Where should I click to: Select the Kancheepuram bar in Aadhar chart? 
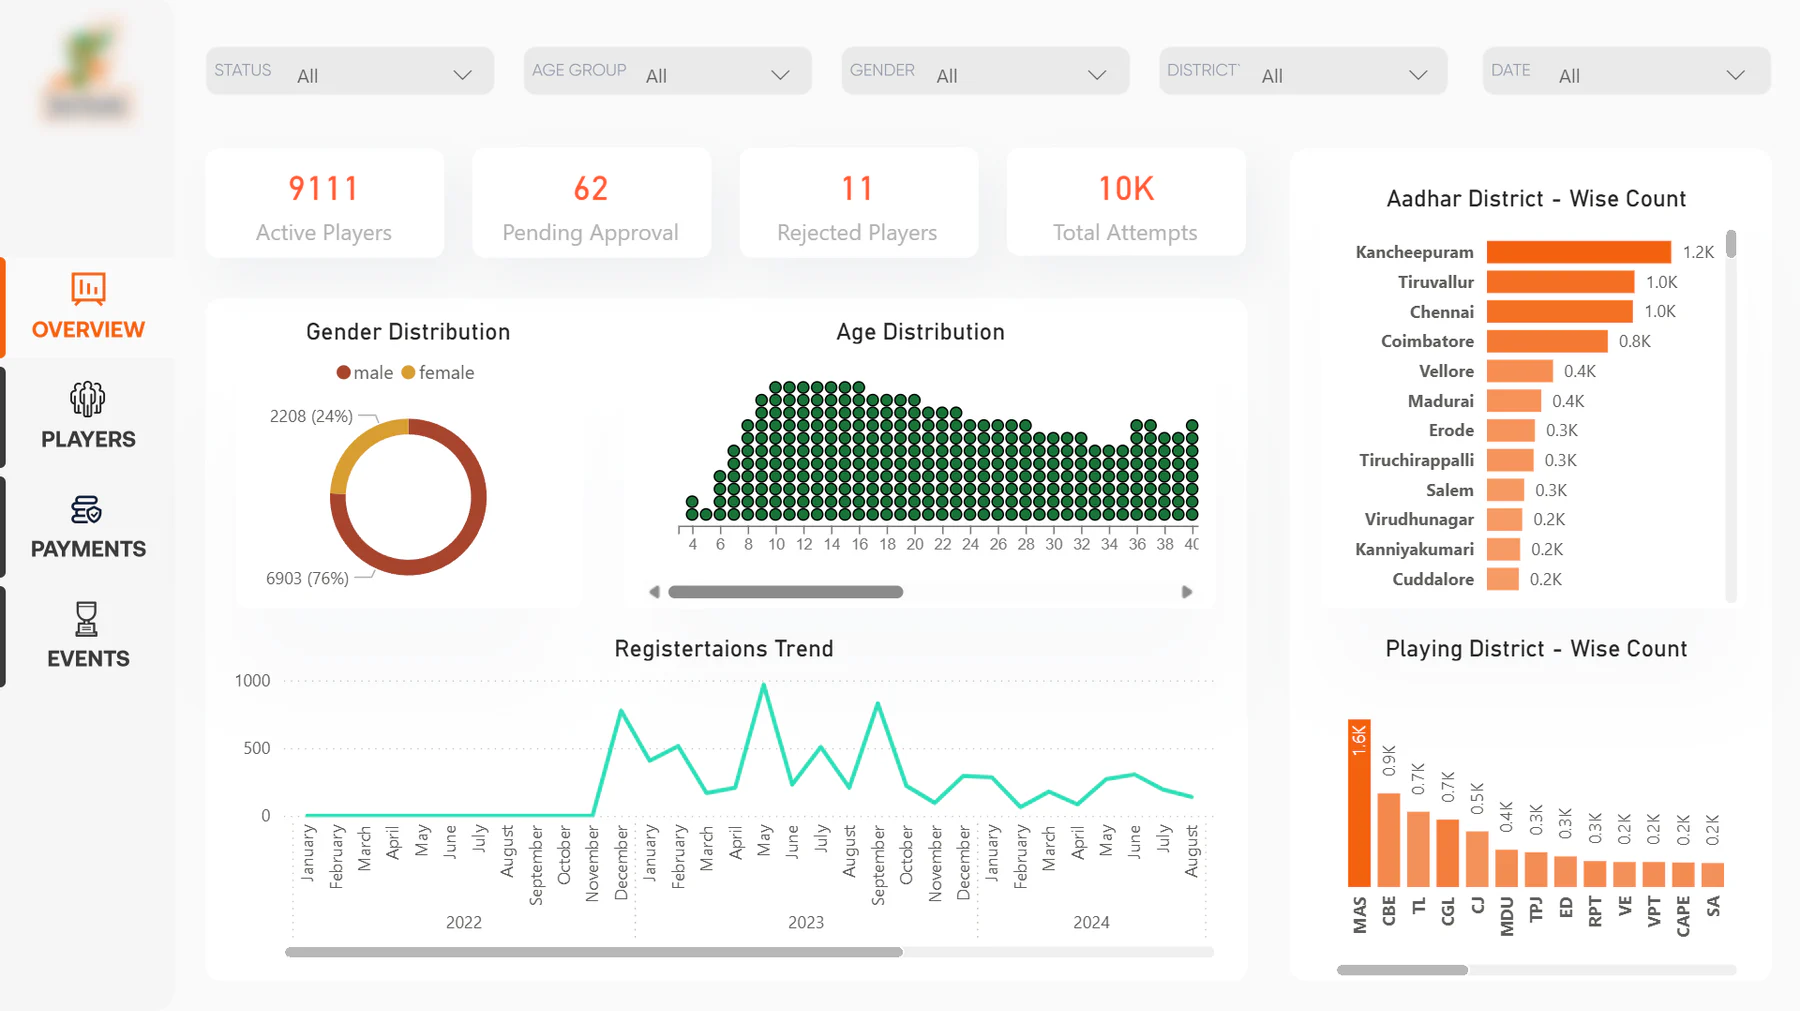click(x=1578, y=252)
